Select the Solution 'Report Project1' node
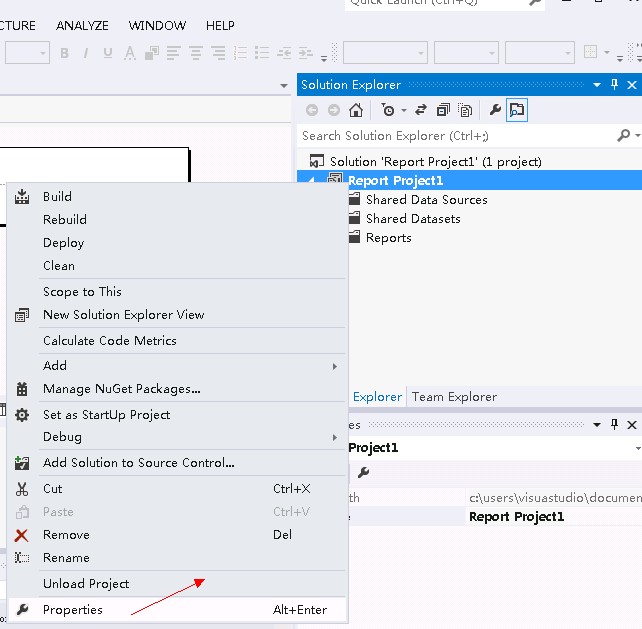 (435, 161)
